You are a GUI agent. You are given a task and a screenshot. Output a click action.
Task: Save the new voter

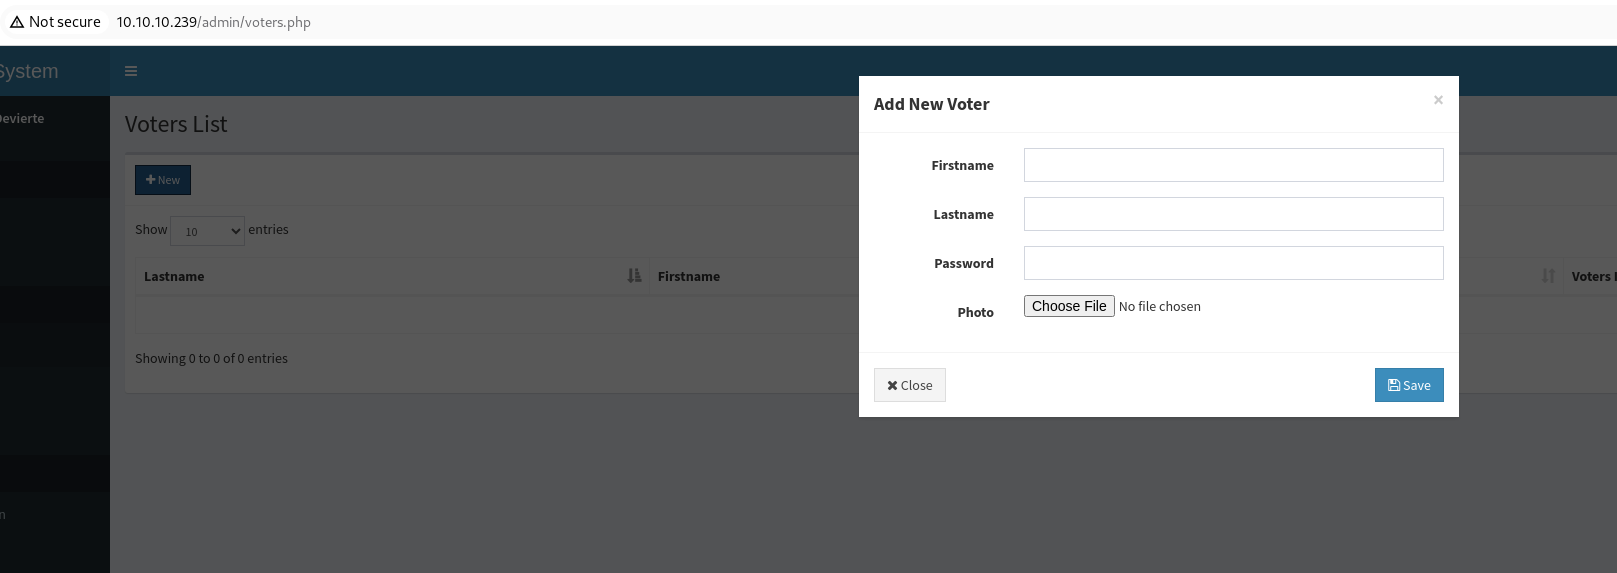1408,385
